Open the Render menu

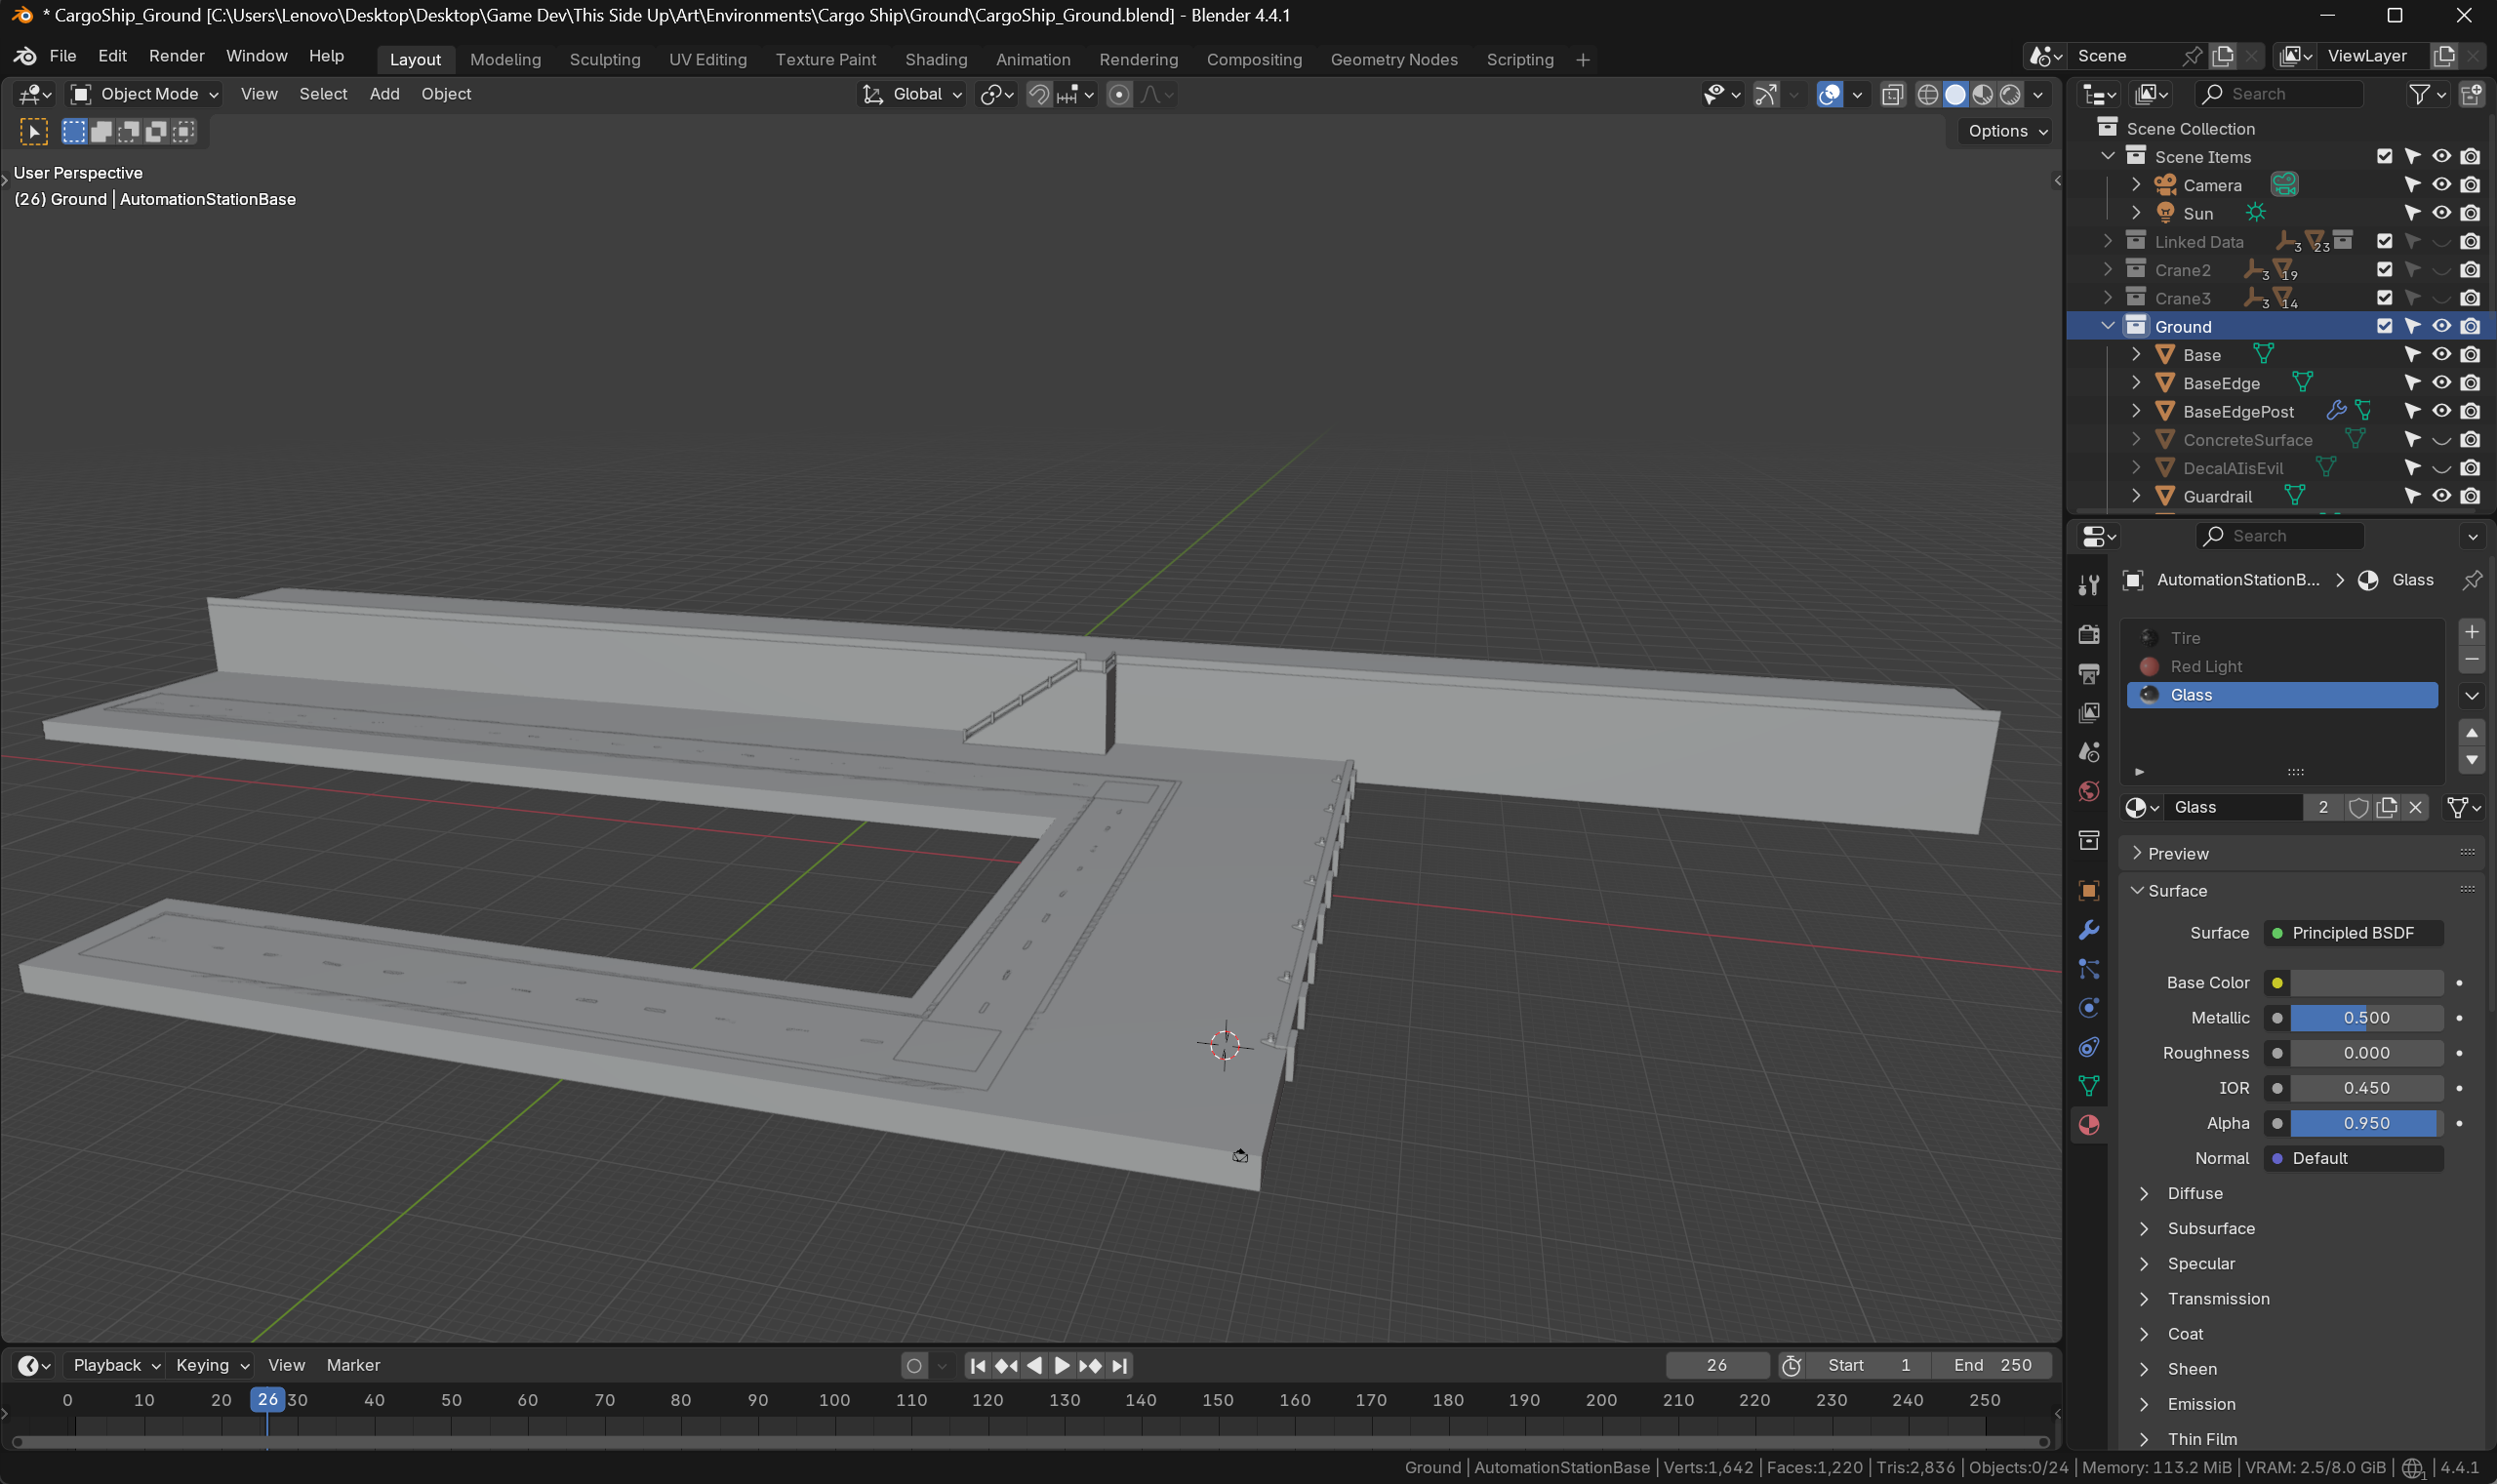pos(176,56)
